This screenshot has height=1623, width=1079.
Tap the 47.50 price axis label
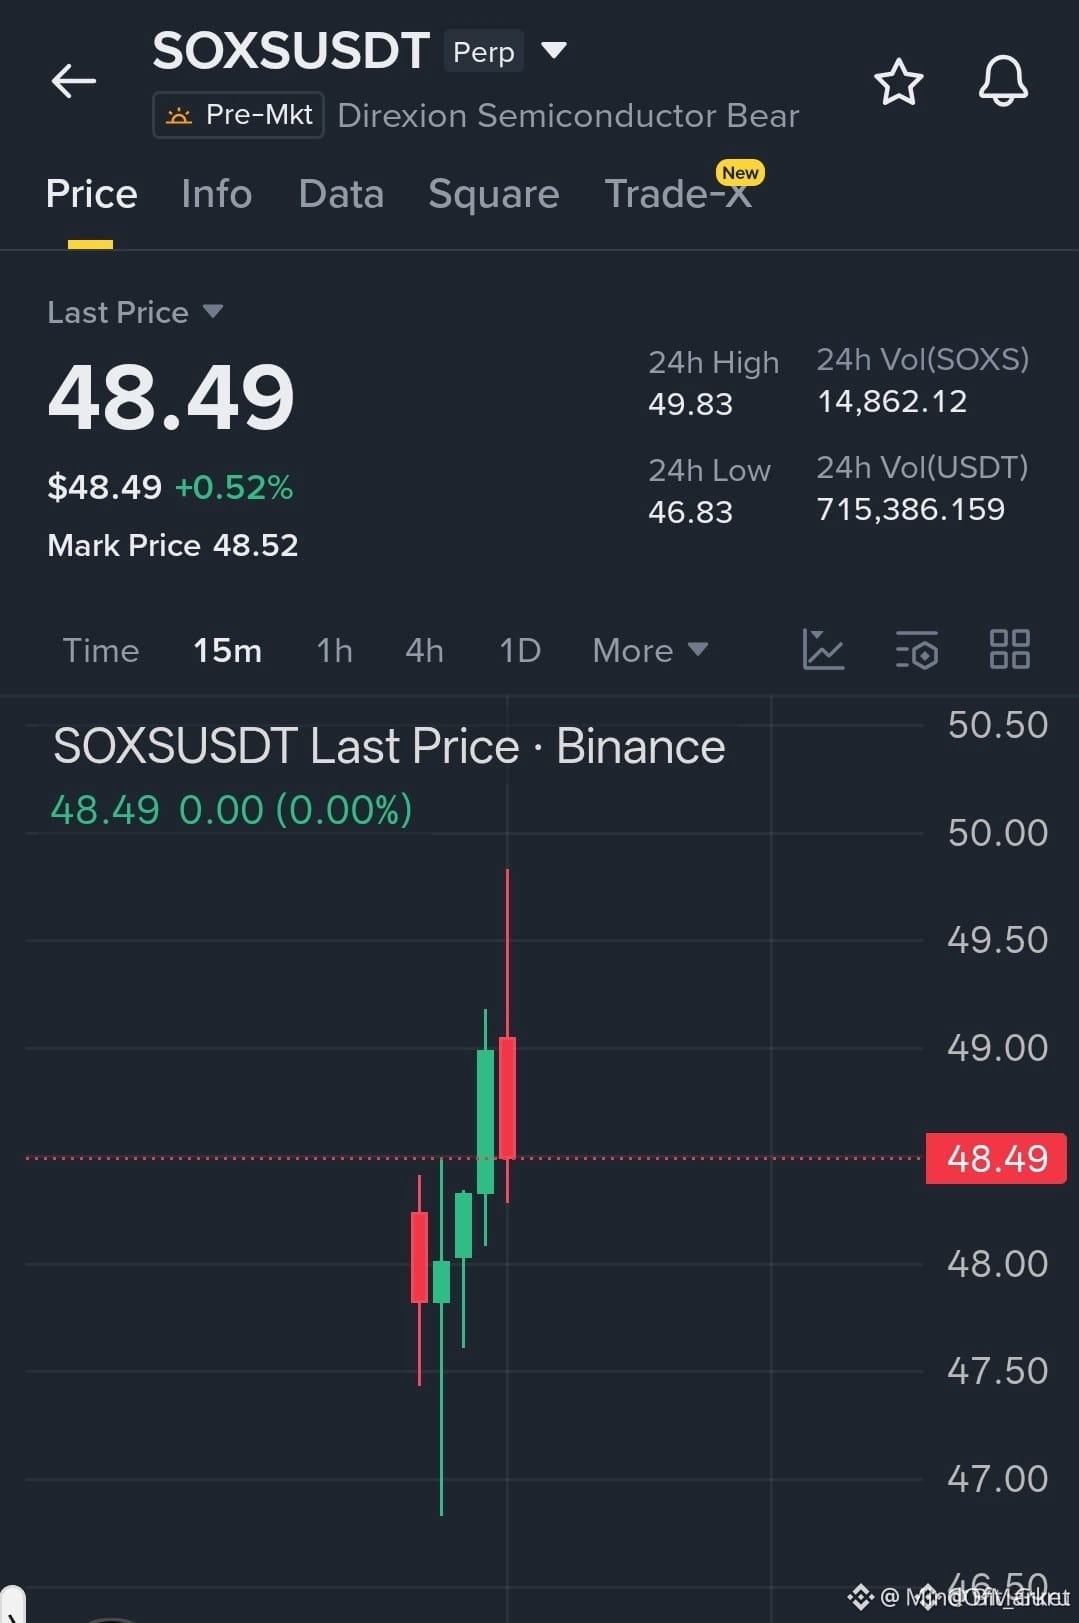coord(997,1371)
